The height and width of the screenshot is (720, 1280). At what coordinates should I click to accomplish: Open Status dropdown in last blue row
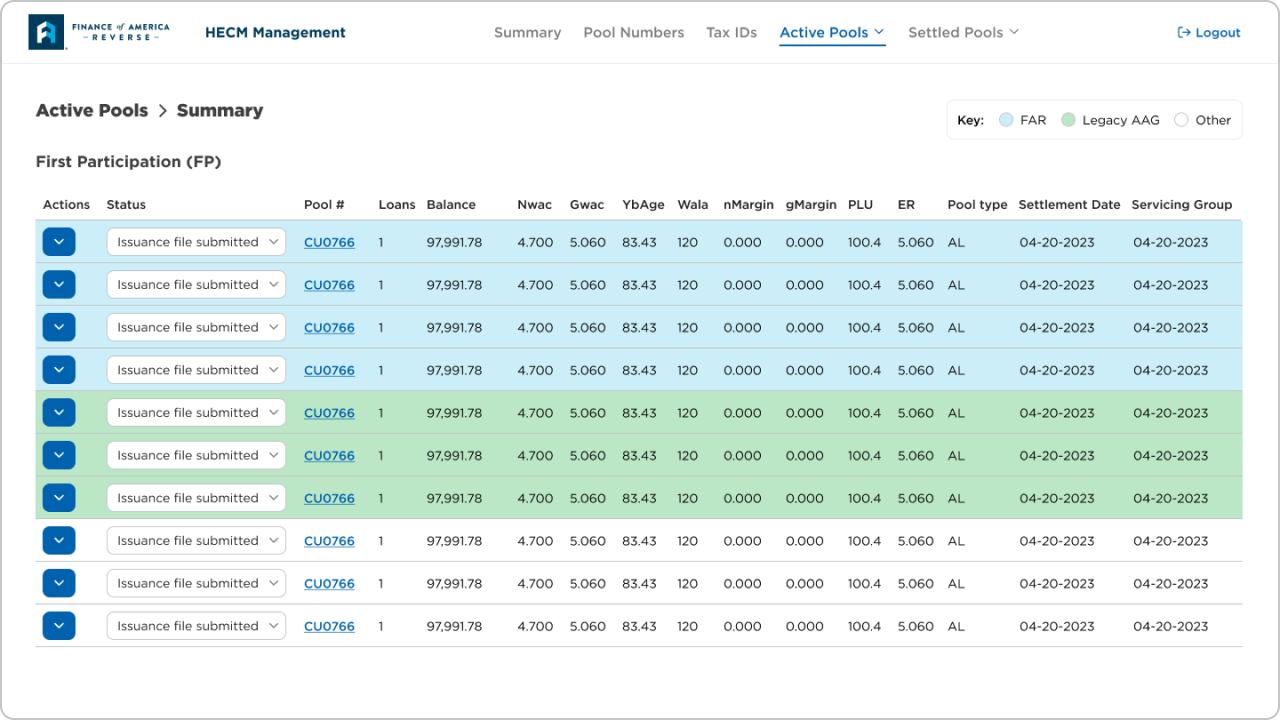(196, 370)
